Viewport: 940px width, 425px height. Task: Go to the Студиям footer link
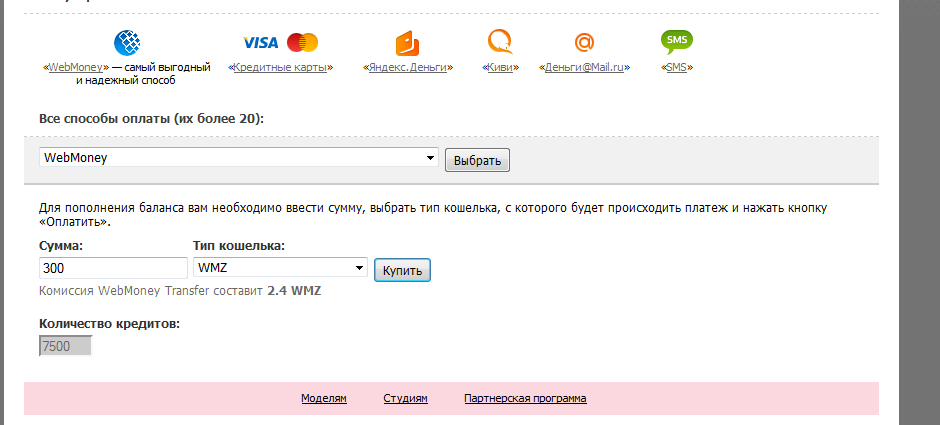tap(405, 399)
